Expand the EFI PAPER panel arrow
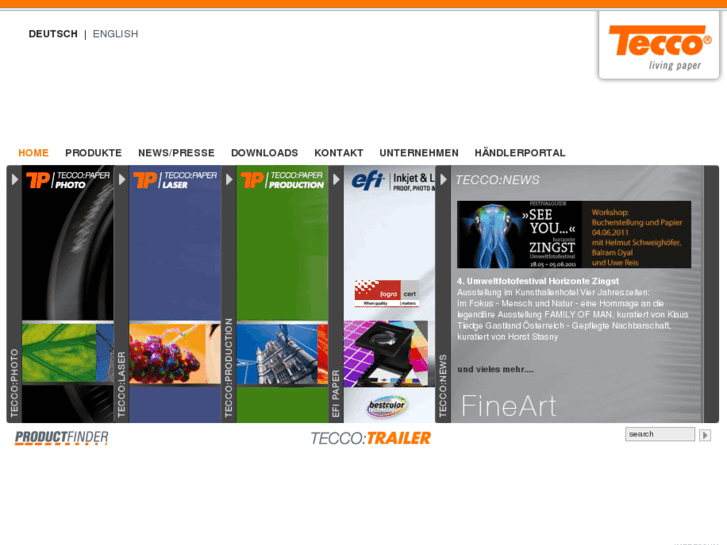This screenshot has height=545, width=727. click(336, 179)
